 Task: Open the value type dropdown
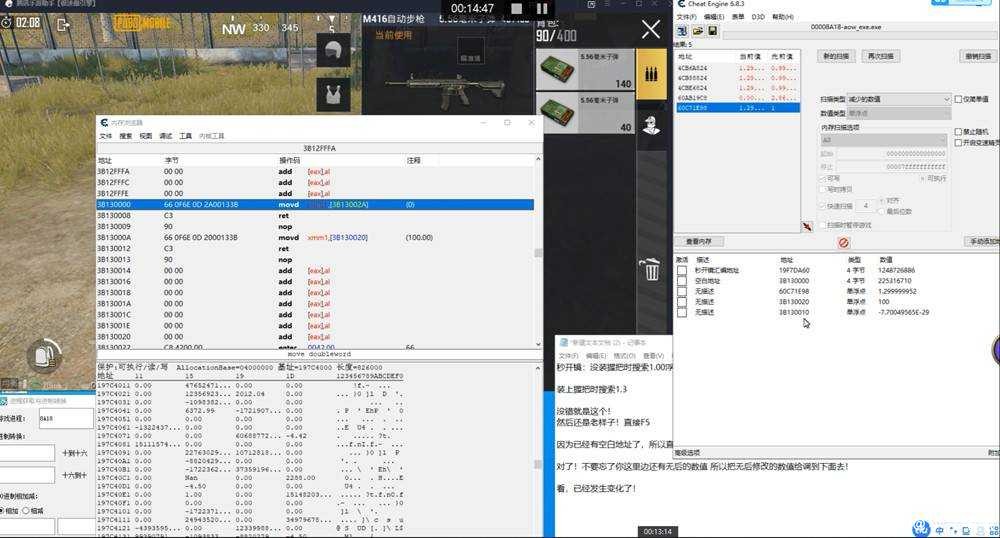[x=899, y=113]
